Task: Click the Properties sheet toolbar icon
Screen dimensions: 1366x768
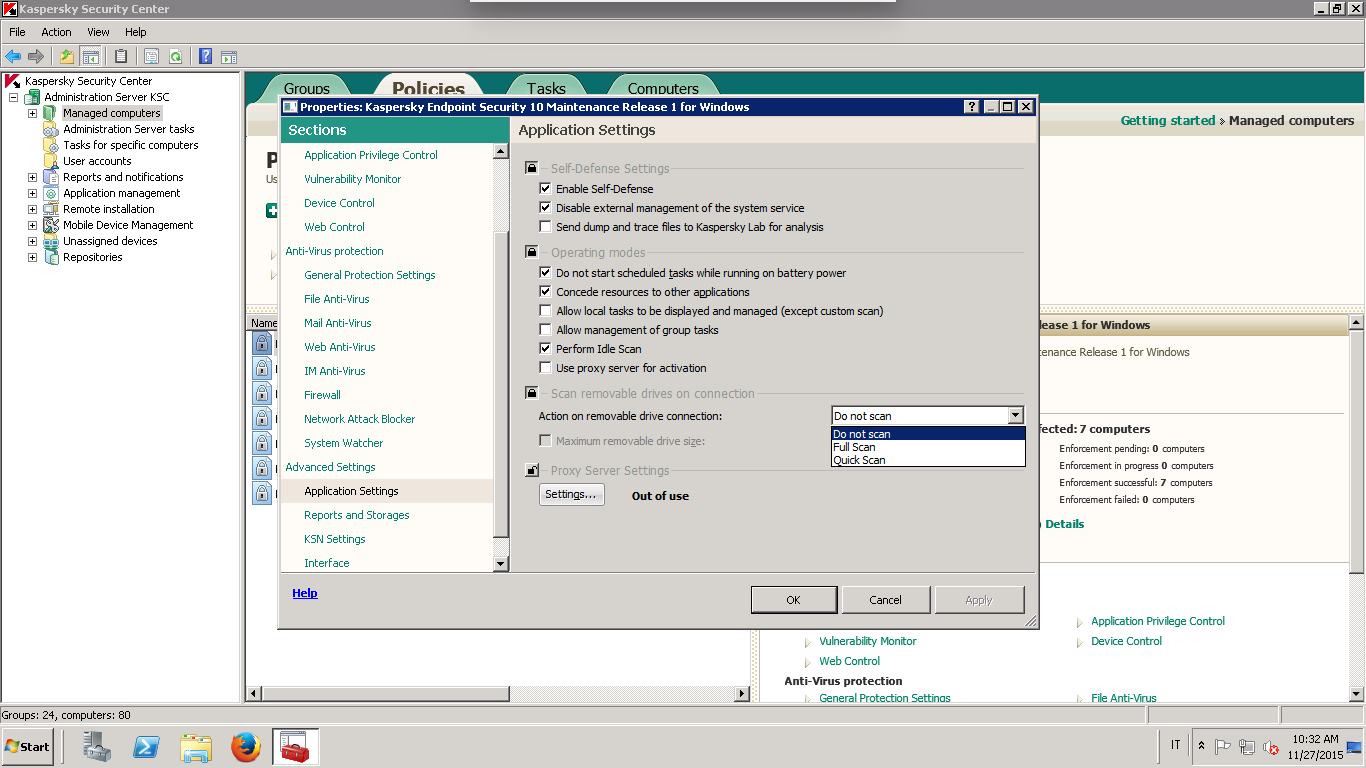Action: click(x=152, y=56)
